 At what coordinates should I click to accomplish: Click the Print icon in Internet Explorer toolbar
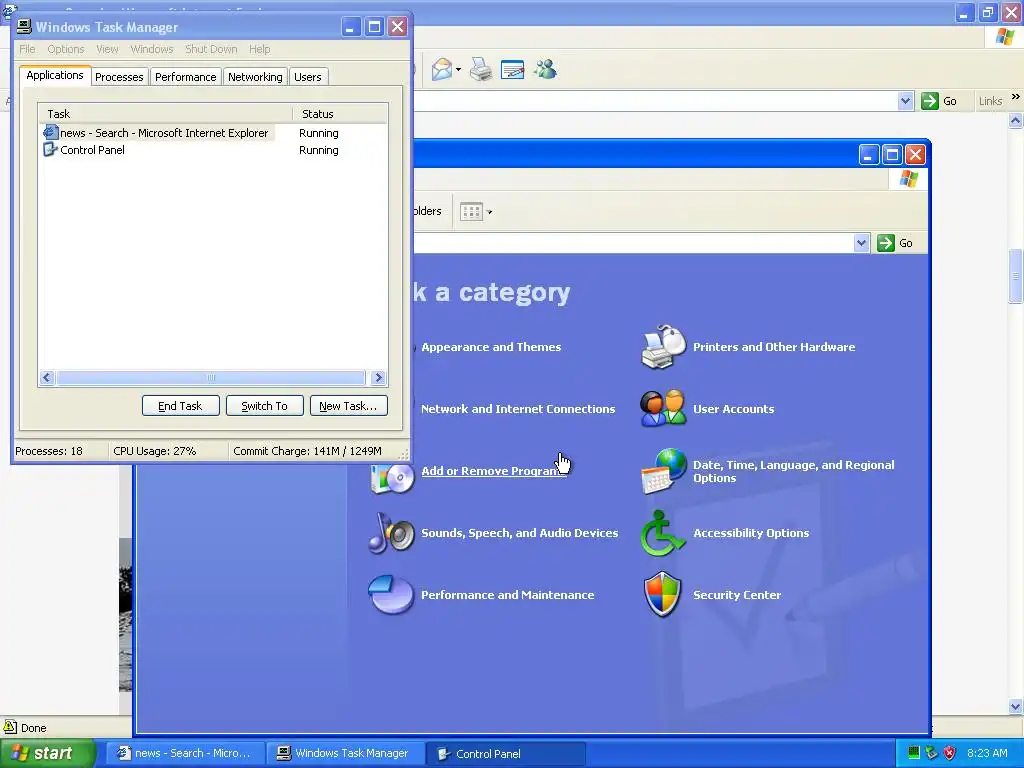click(481, 69)
